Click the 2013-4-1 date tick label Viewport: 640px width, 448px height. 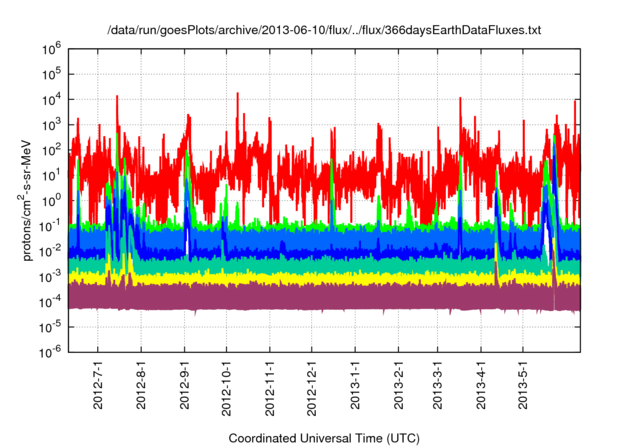(x=481, y=384)
